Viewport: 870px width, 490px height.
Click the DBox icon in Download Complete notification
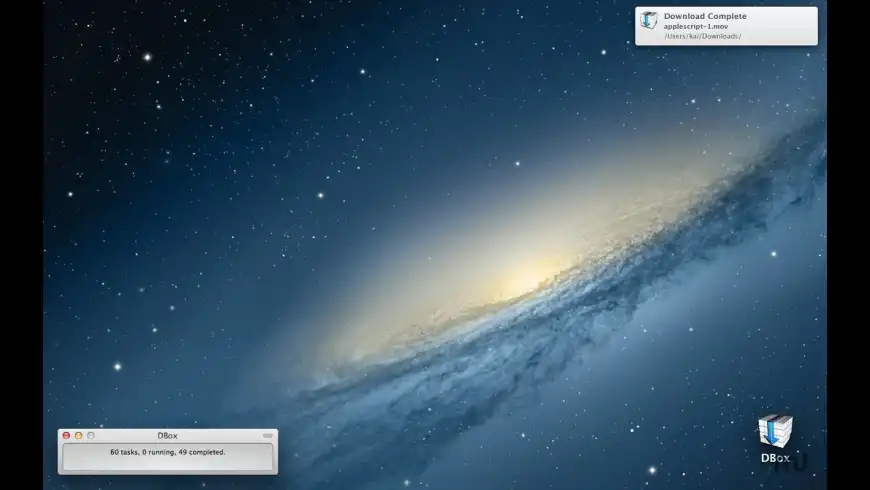[649, 21]
